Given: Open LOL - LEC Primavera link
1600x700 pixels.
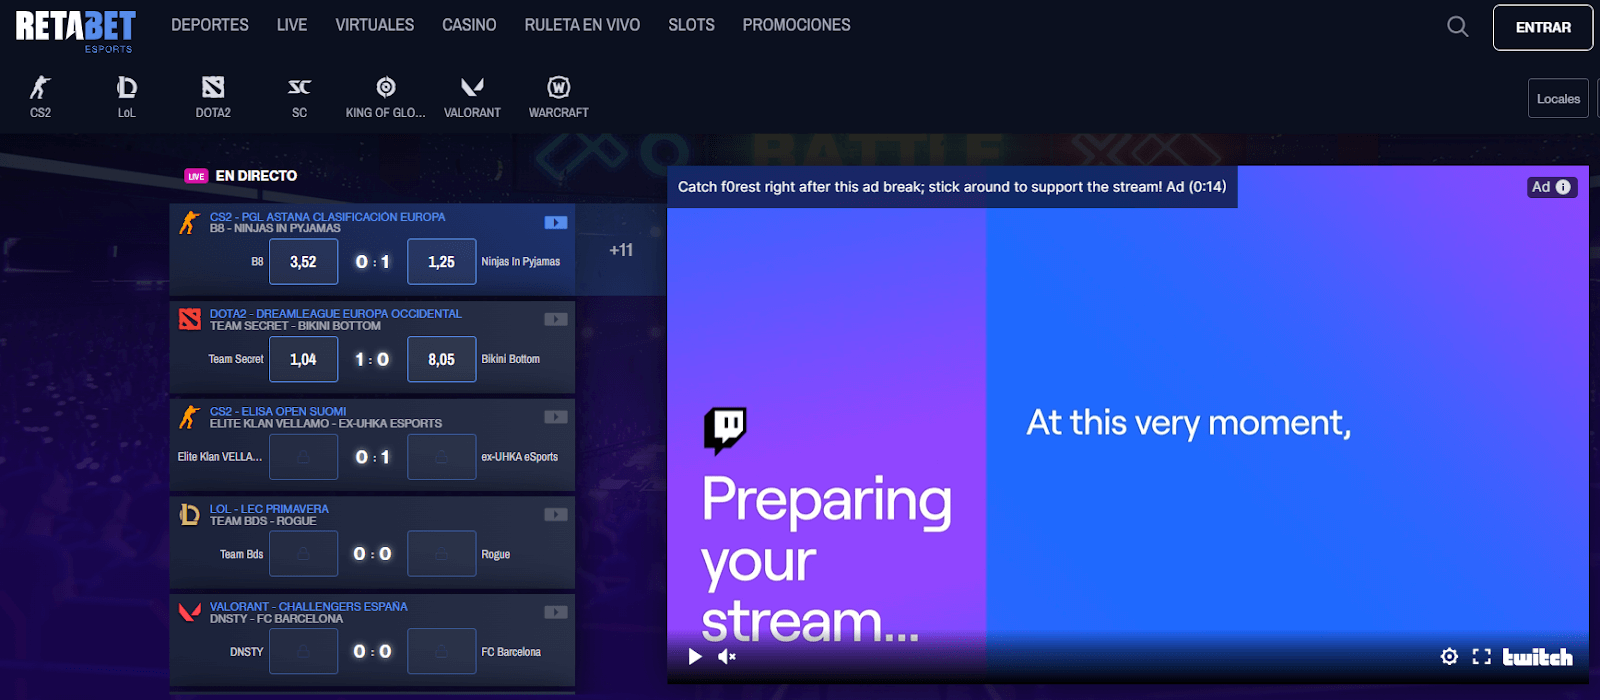Looking at the screenshot, I should click(x=269, y=509).
